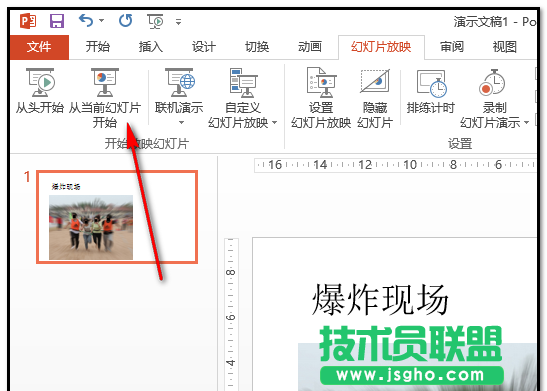Open 自定义幻灯片放映 options
This screenshot has width=547, height=391.
point(243,98)
